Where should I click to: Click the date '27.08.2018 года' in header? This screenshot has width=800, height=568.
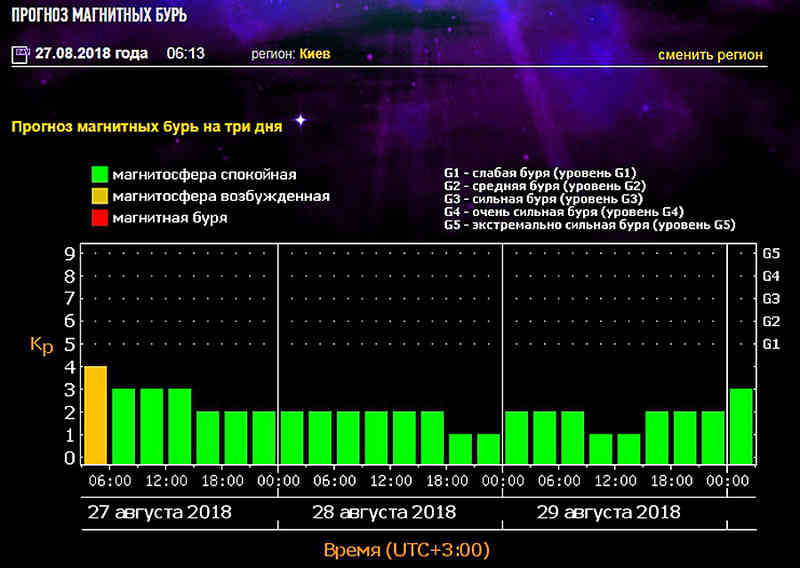[92, 54]
